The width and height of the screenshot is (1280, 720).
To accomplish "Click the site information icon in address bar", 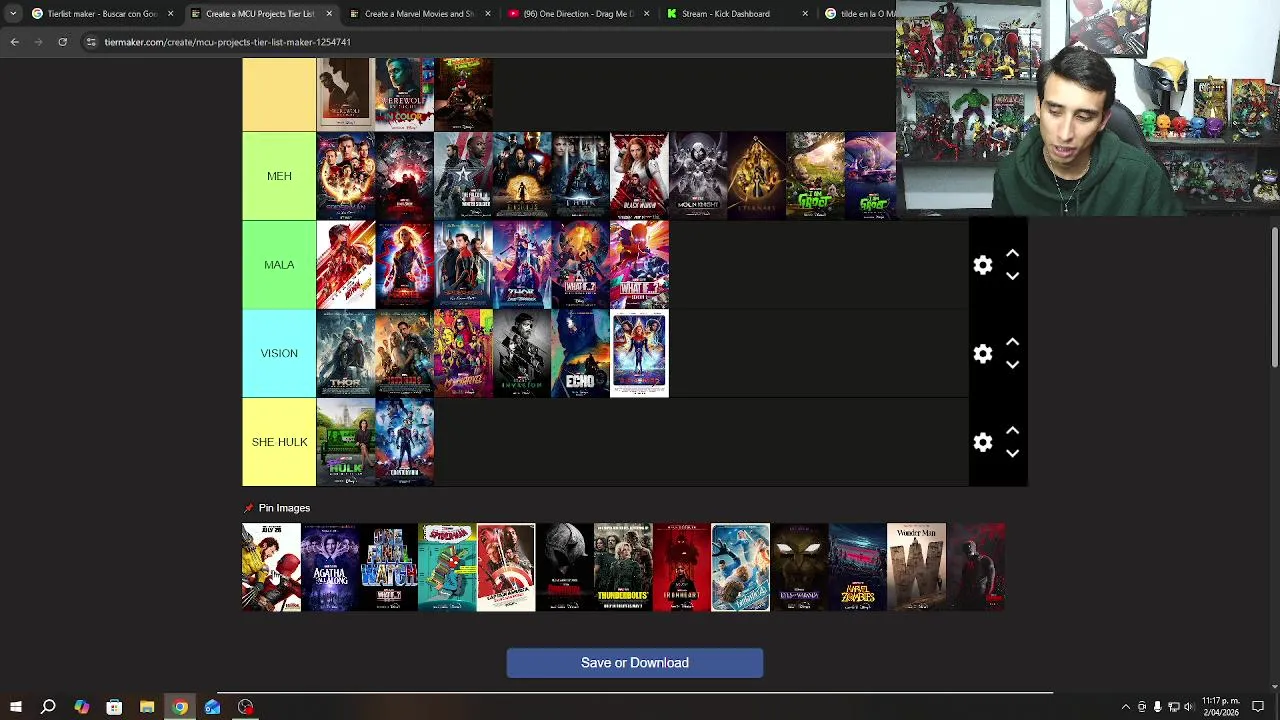I will [91, 42].
